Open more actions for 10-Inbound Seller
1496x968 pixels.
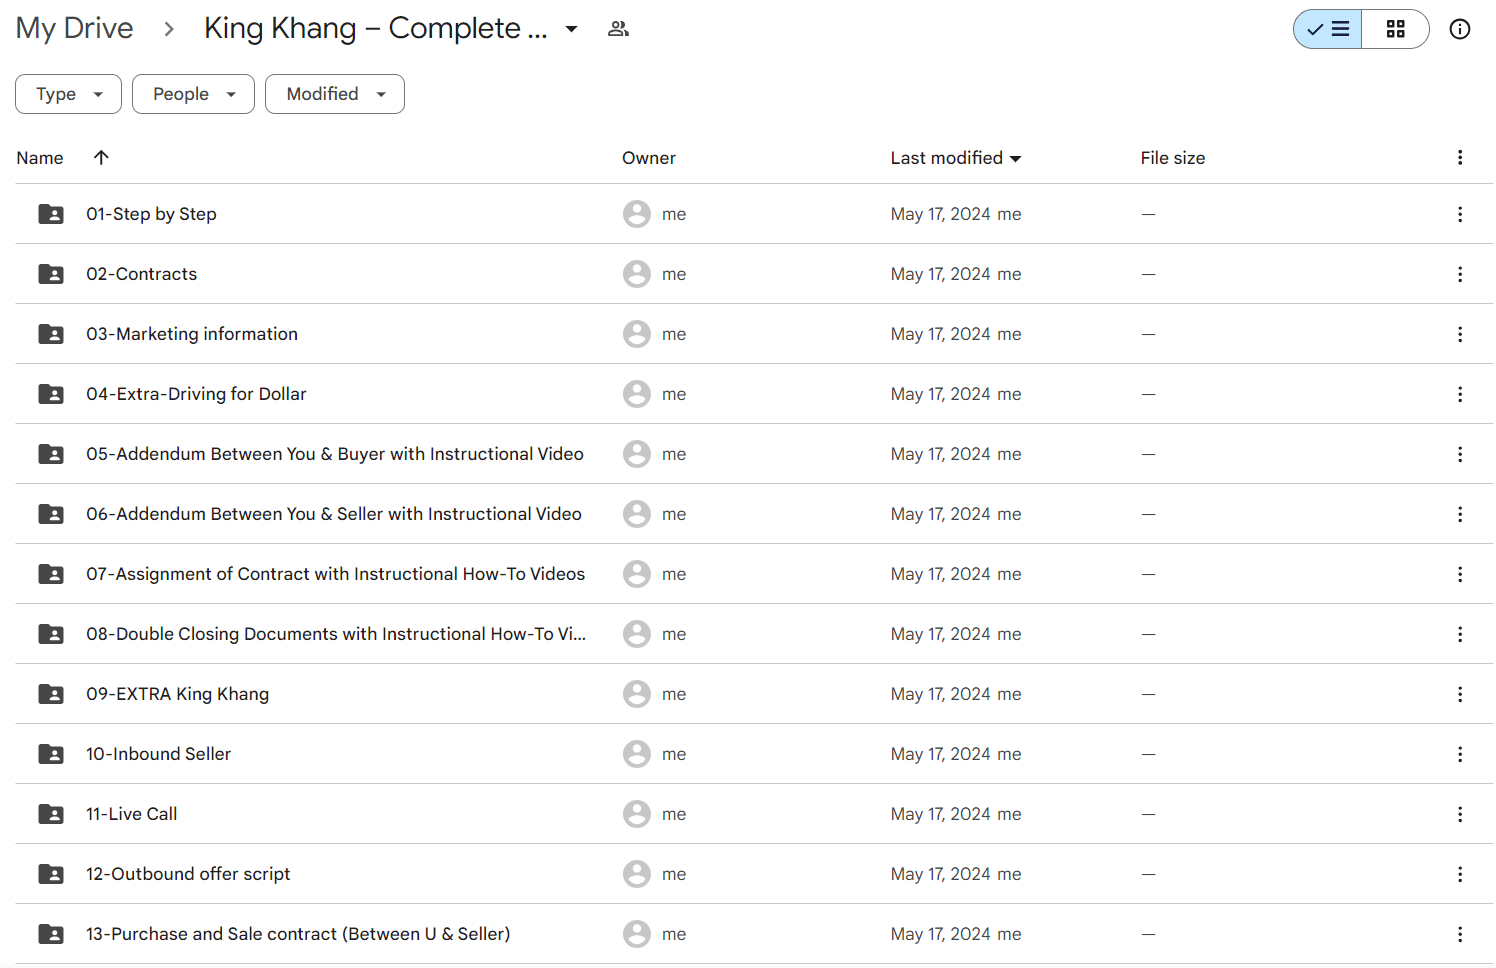[x=1460, y=754]
